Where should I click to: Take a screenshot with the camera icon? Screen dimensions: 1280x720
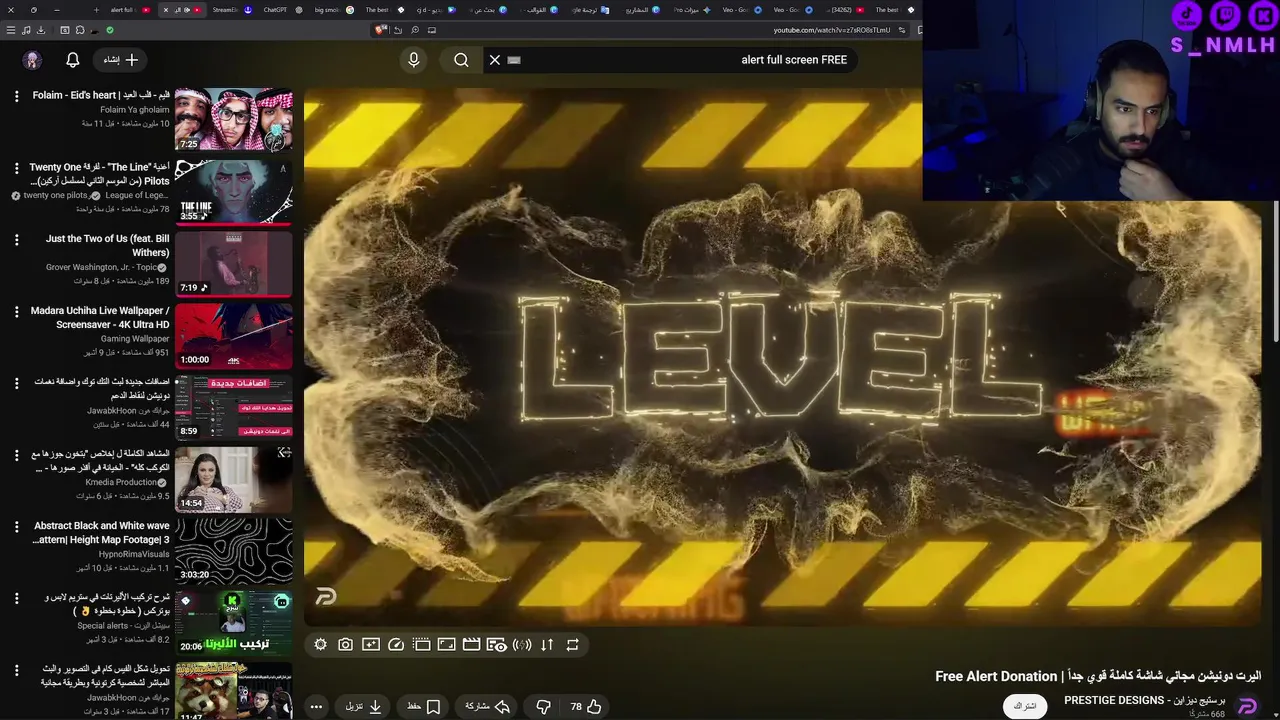click(345, 645)
